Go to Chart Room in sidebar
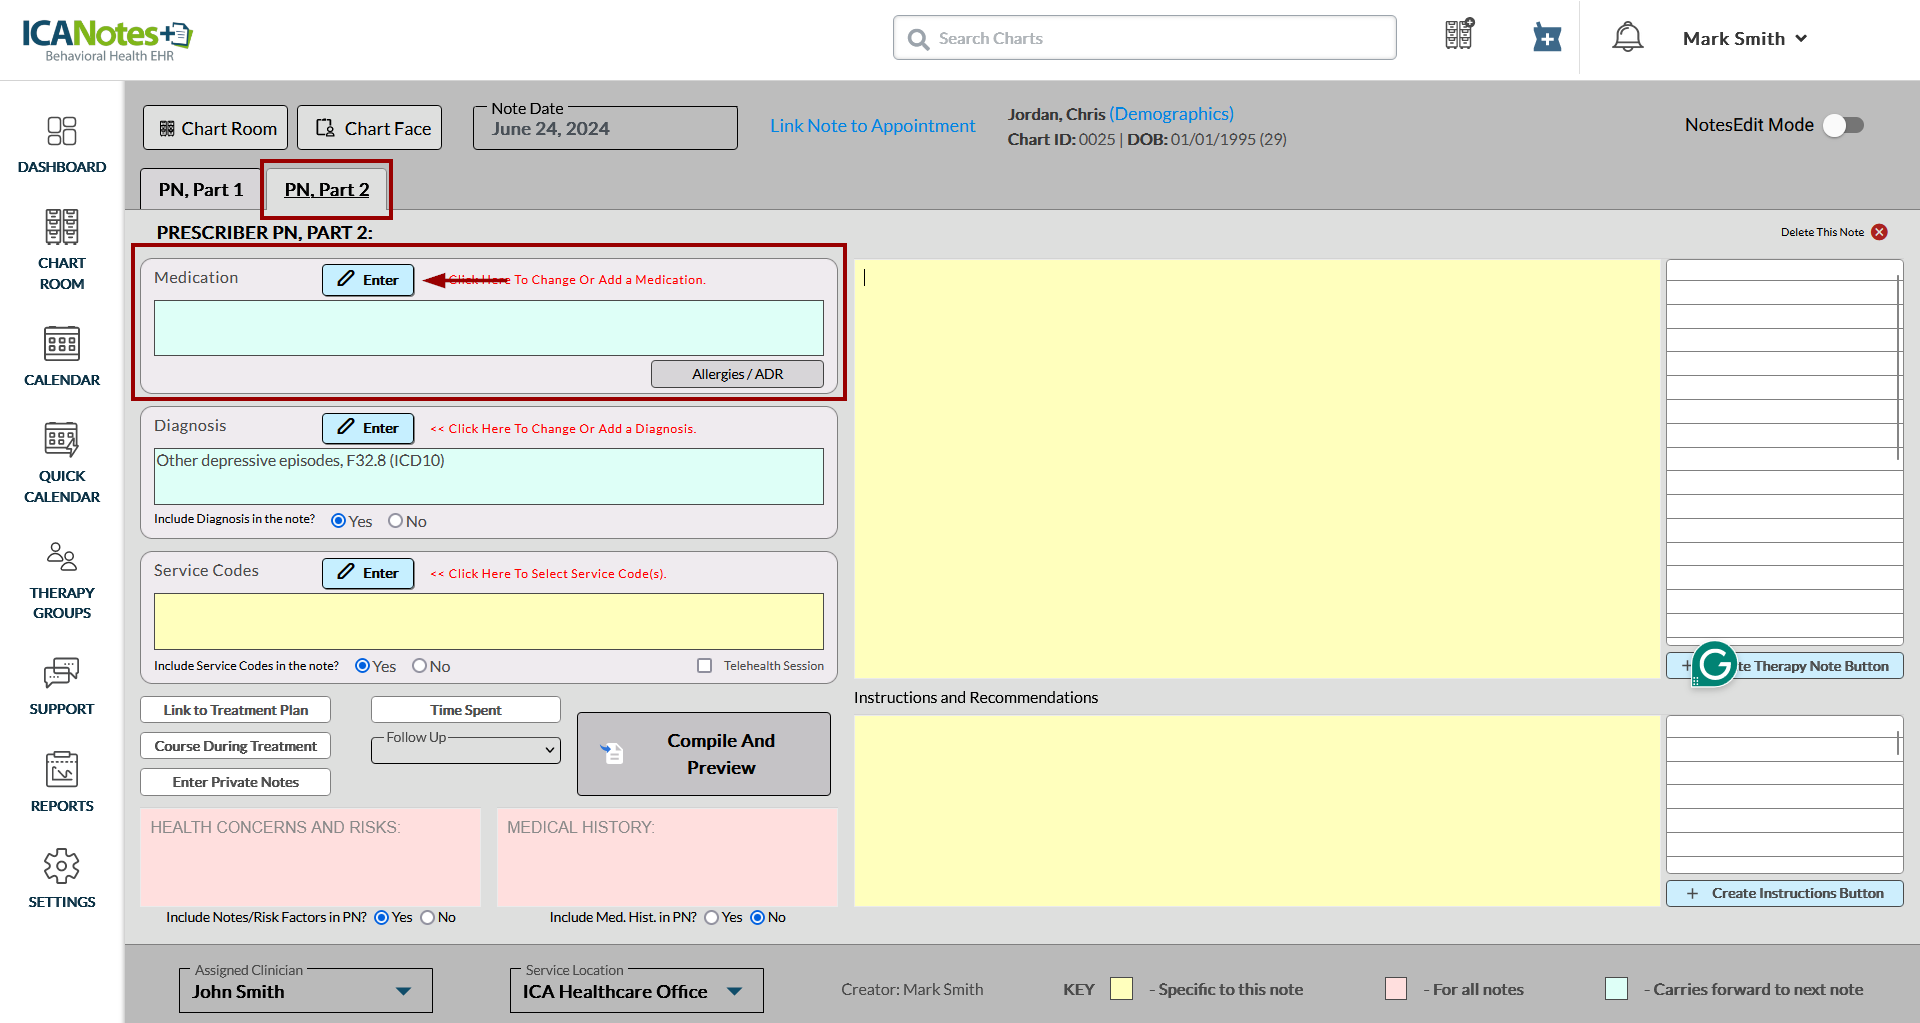This screenshot has height=1023, width=1920. point(61,248)
